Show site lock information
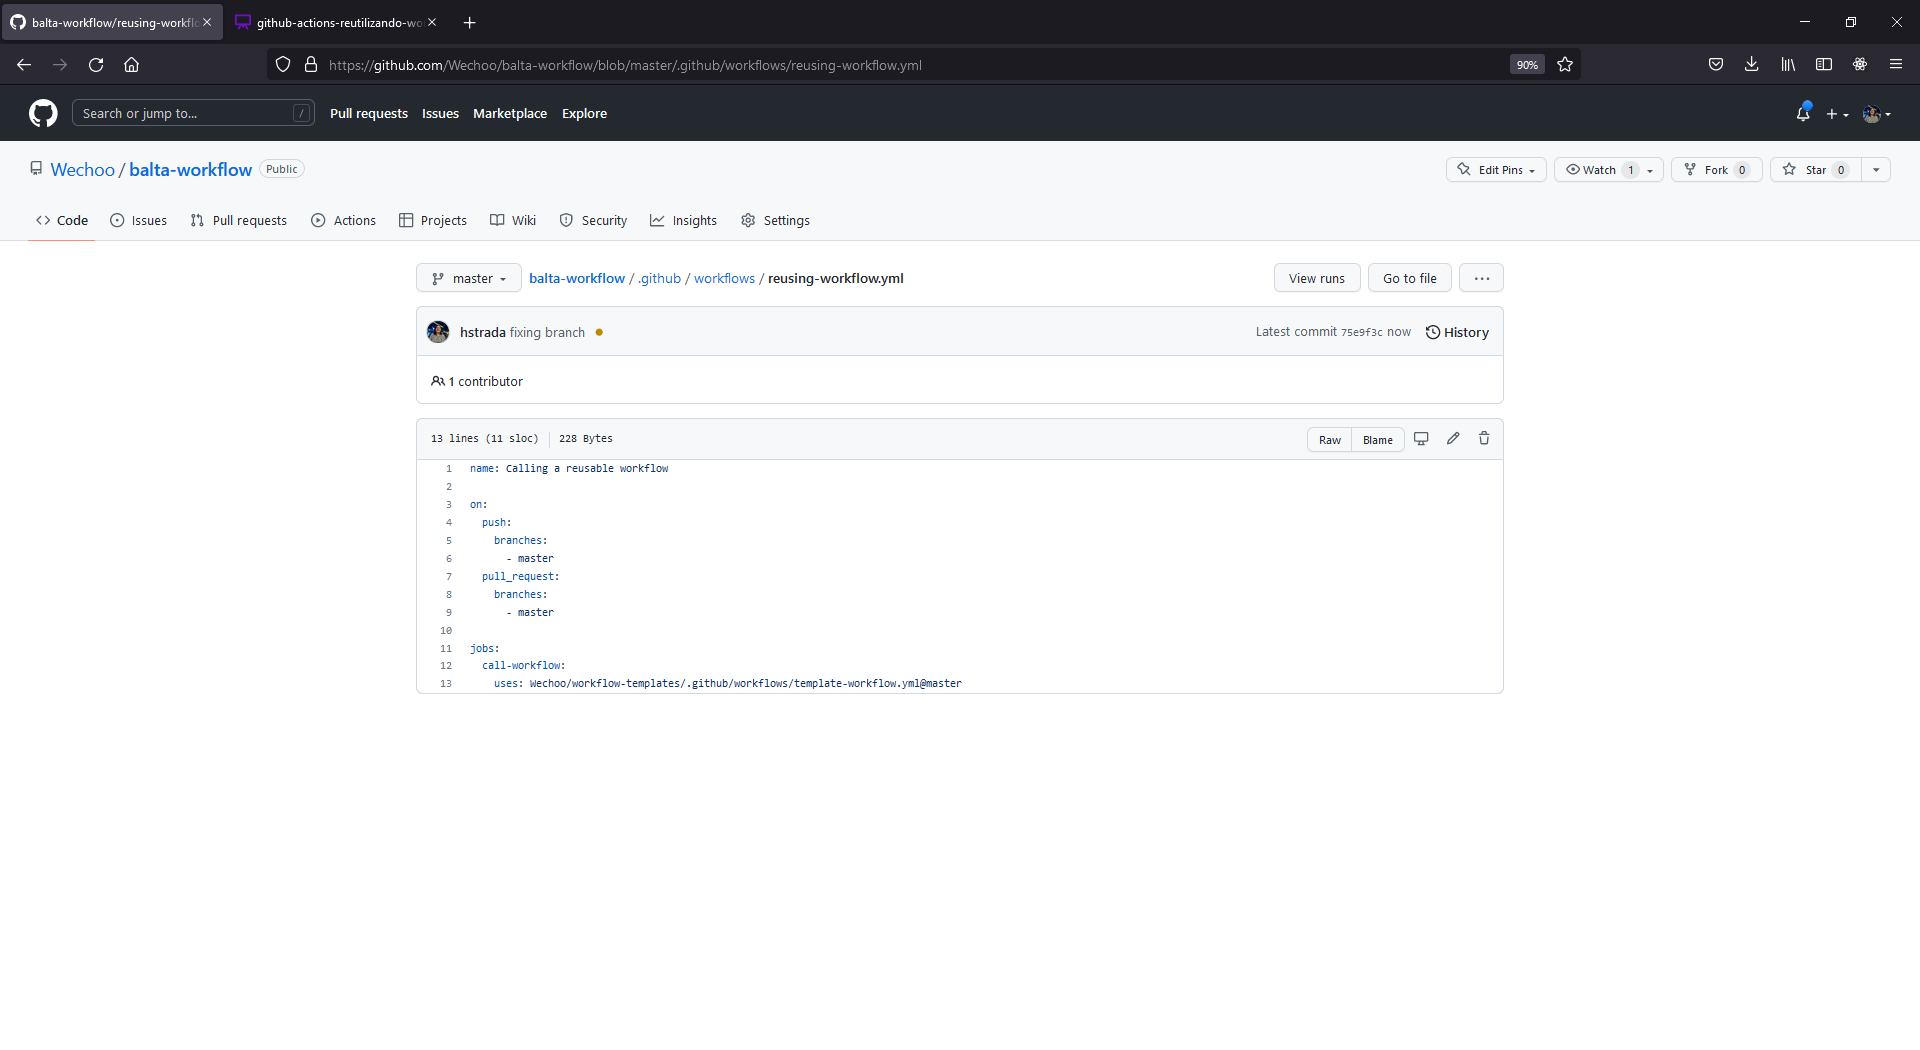Screen dimensions: 1920x1050 pos(311,64)
